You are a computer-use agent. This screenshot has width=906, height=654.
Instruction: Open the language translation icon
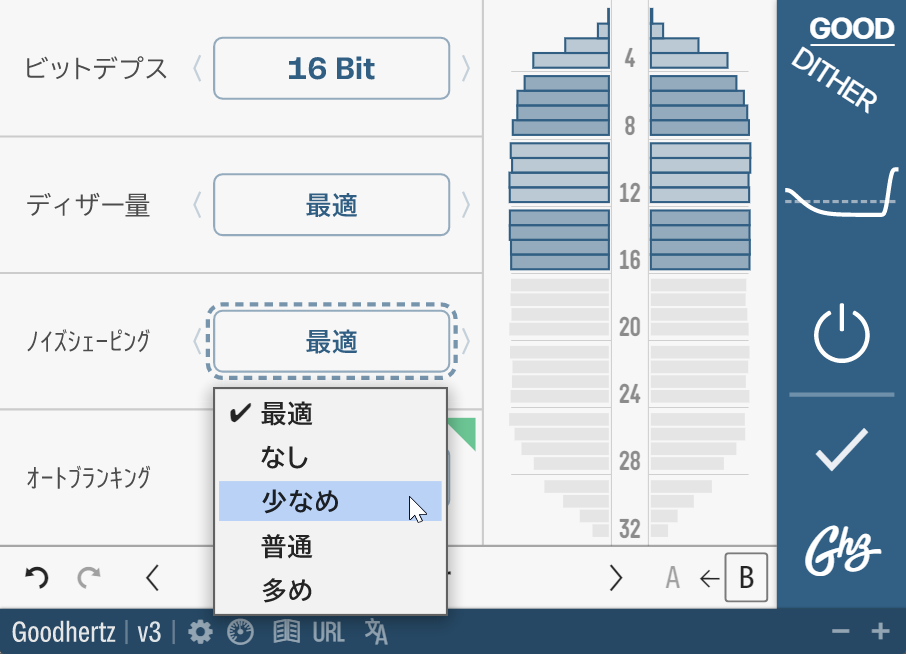click(x=376, y=632)
